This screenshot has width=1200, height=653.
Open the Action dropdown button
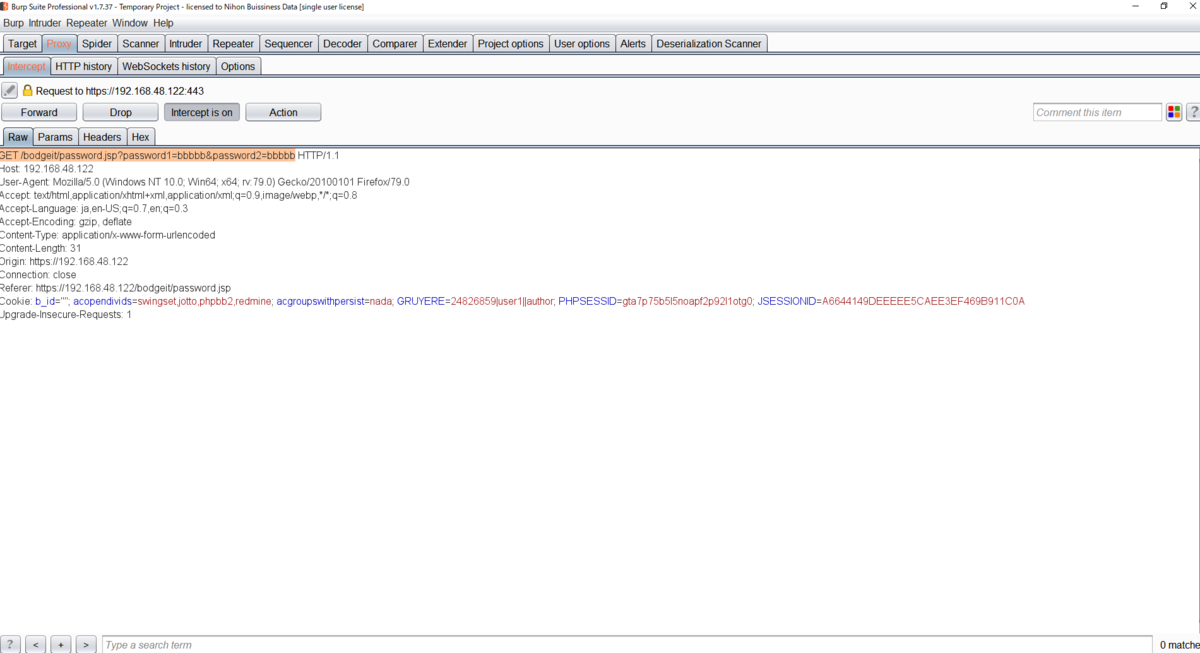(283, 112)
